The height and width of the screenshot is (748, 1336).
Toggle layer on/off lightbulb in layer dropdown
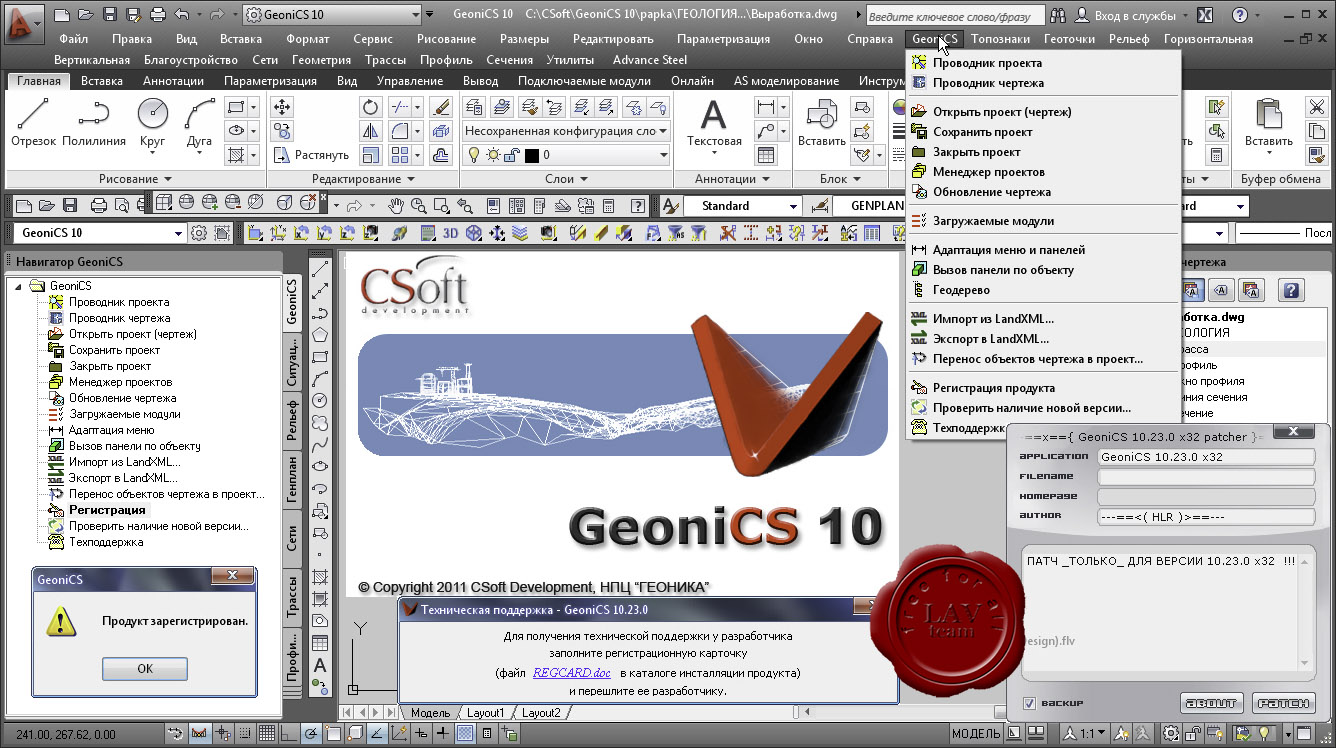pos(474,155)
